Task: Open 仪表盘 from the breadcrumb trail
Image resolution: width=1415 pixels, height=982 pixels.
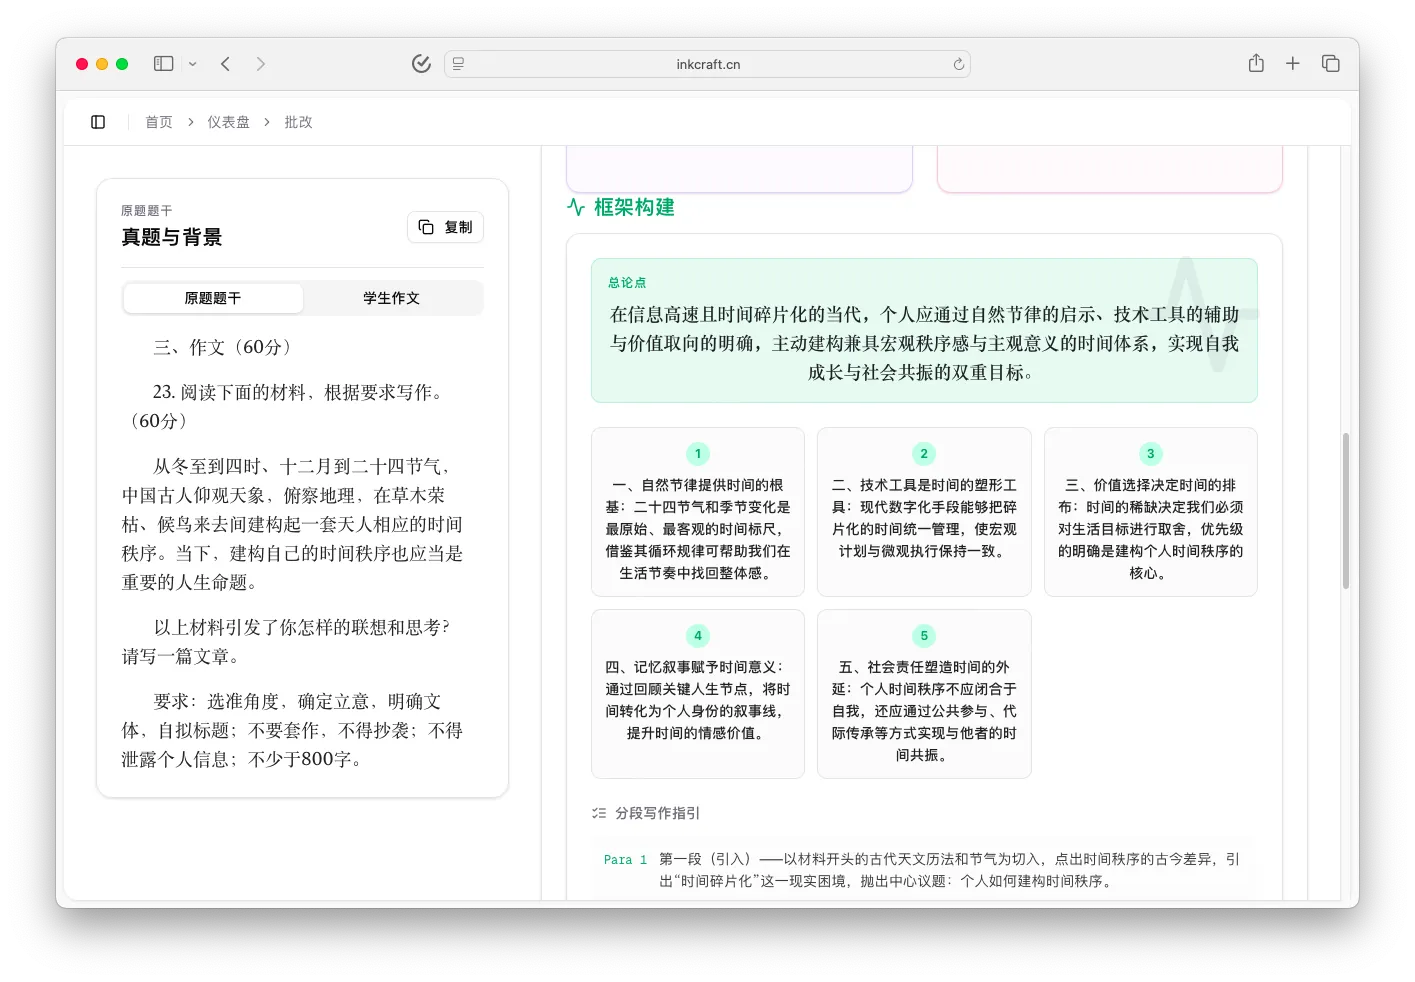Action: pos(228,121)
